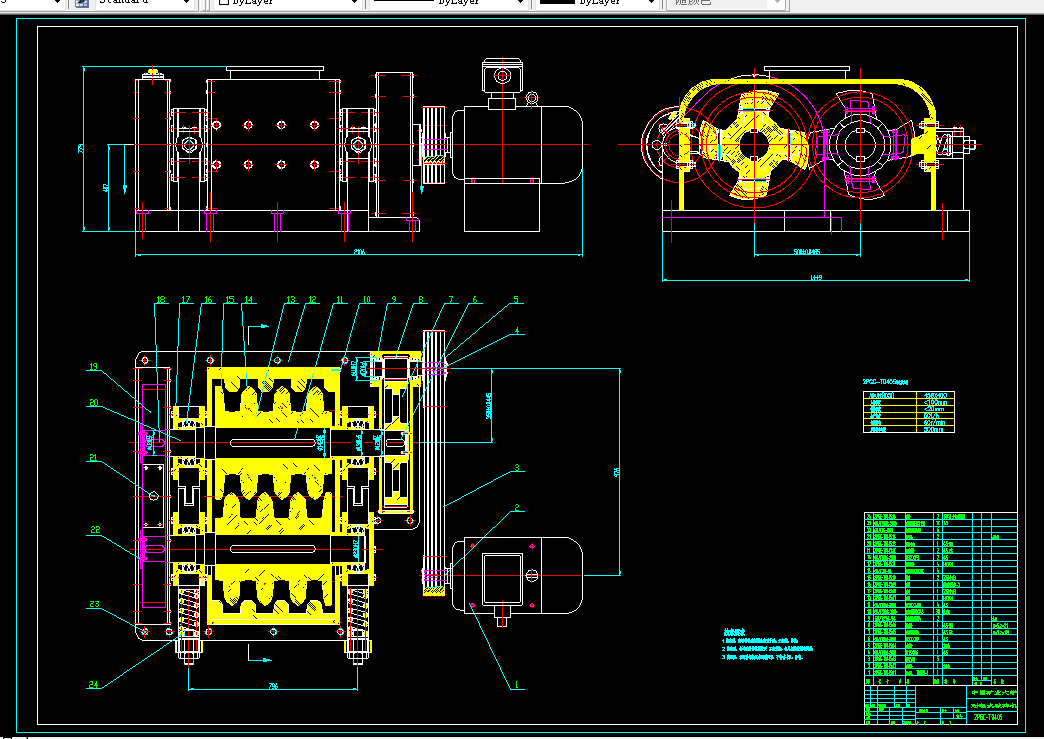The height and width of the screenshot is (739, 1044).
Task: Open the Standard text style dropdown
Action: [x=144, y=3]
